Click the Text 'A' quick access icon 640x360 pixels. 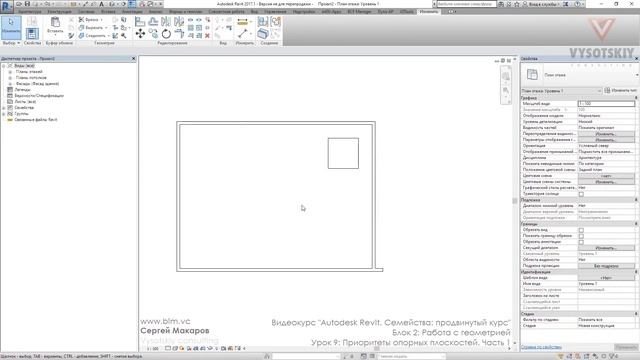(x=101, y=4)
